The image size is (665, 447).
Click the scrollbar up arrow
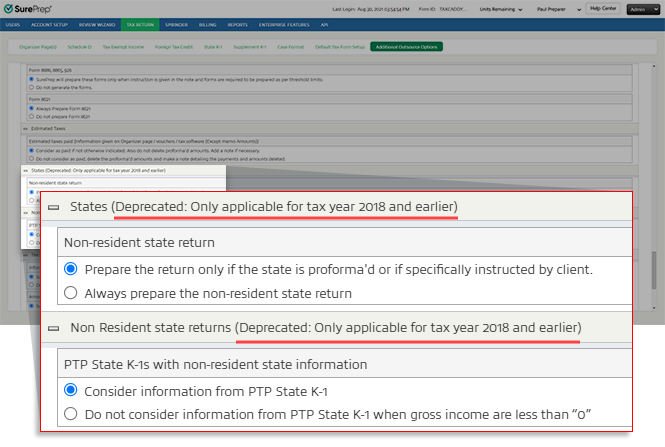pos(654,66)
